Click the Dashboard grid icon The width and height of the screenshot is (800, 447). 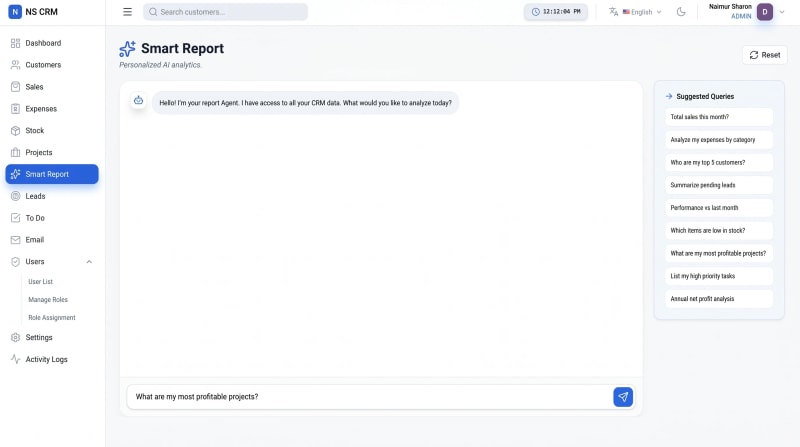pos(15,43)
